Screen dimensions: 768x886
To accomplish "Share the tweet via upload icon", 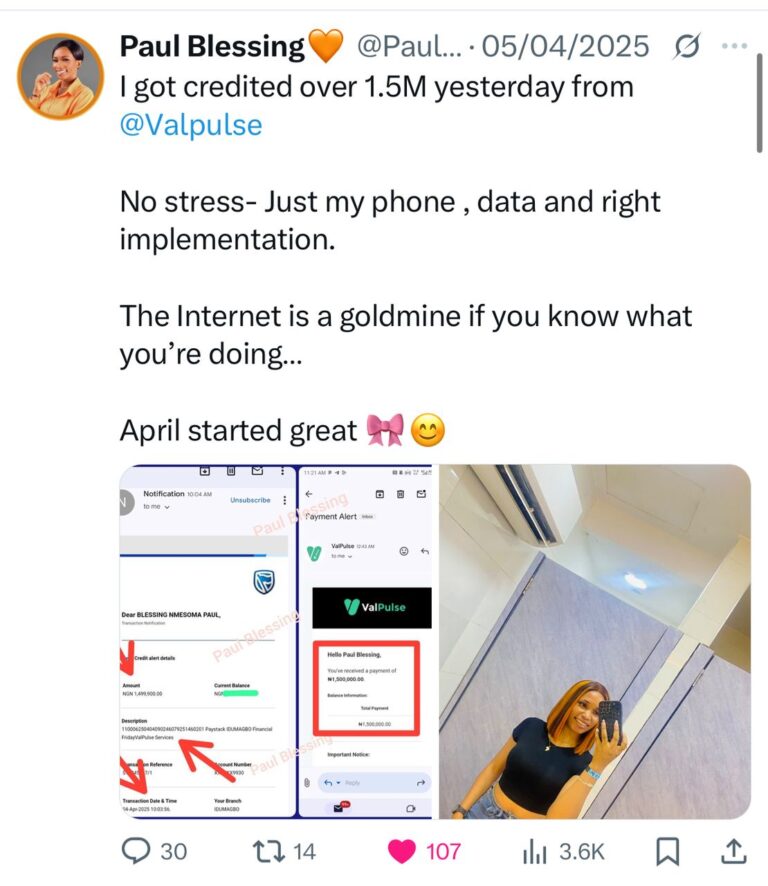I will 734,851.
